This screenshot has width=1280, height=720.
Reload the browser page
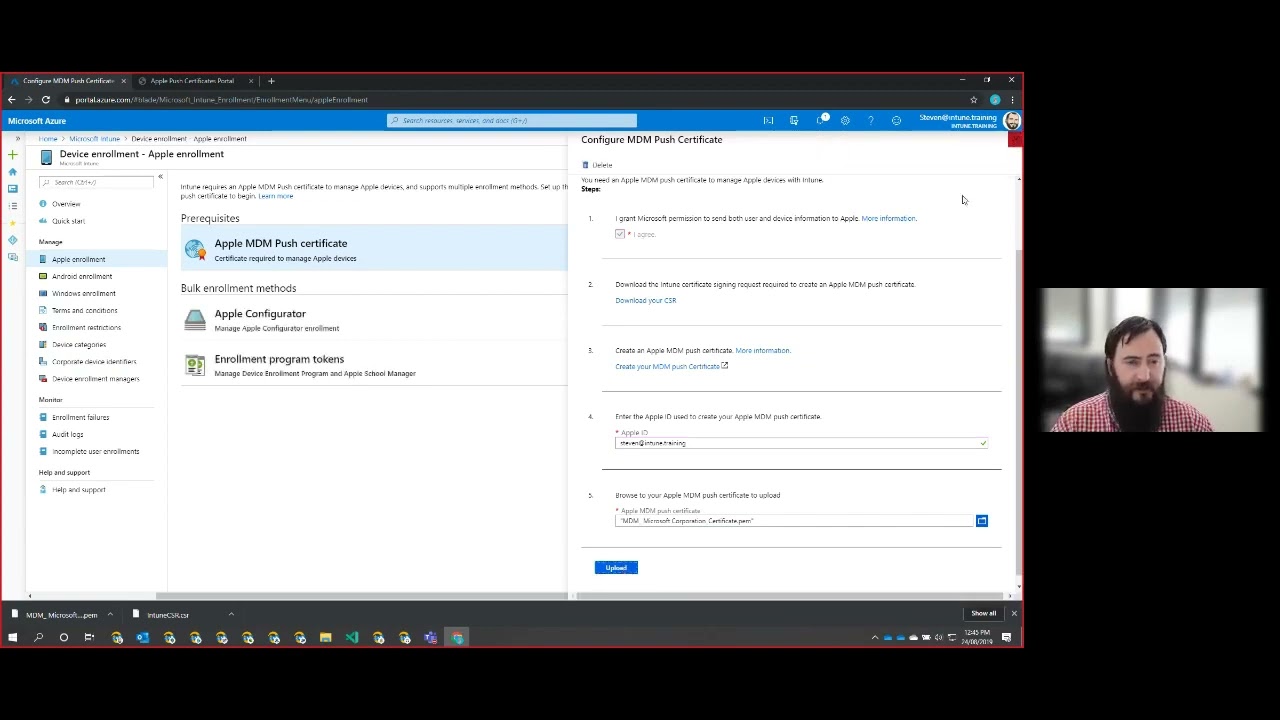[x=46, y=100]
